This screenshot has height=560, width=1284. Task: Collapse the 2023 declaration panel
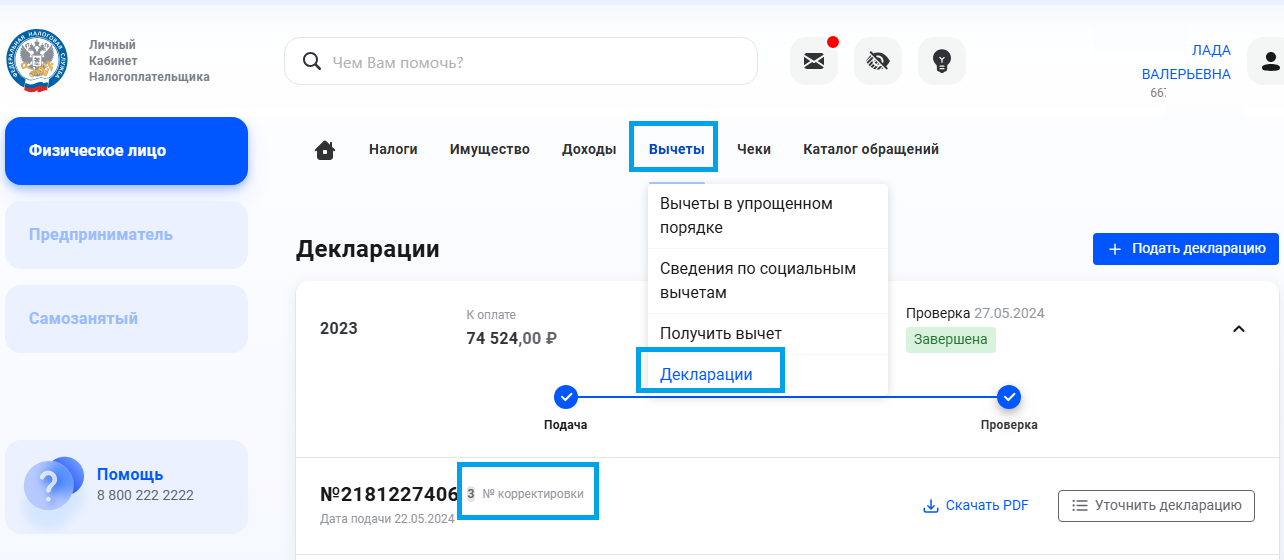[x=1238, y=329]
